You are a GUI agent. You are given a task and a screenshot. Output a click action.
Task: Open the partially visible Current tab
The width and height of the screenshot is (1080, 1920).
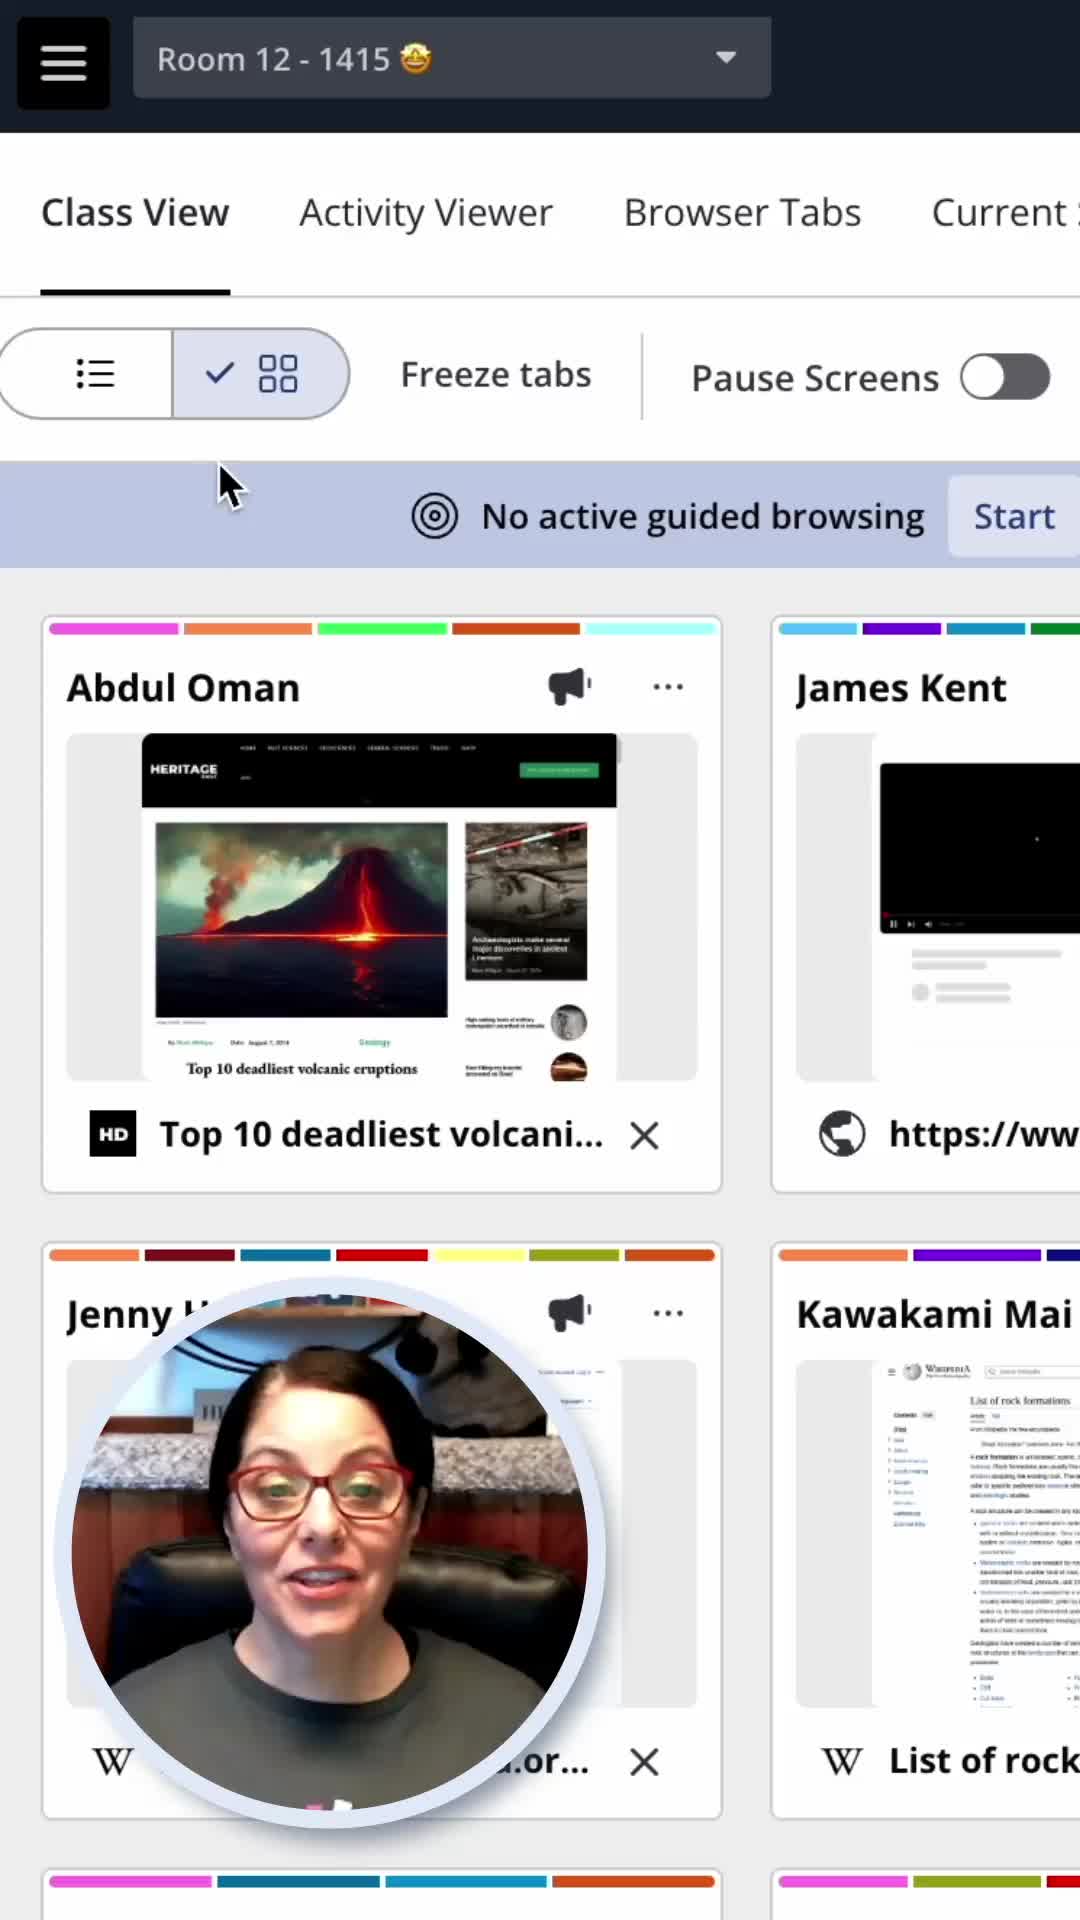coord(1004,213)
